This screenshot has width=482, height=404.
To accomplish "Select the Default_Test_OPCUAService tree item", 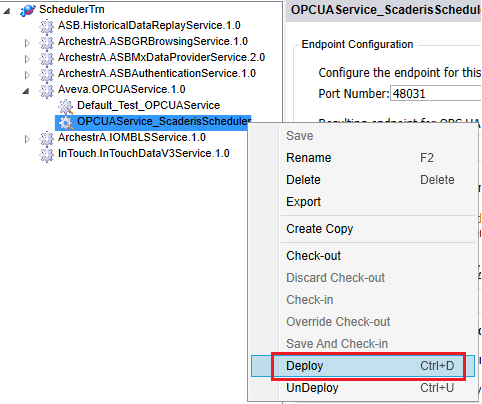I will coord(148,105).
